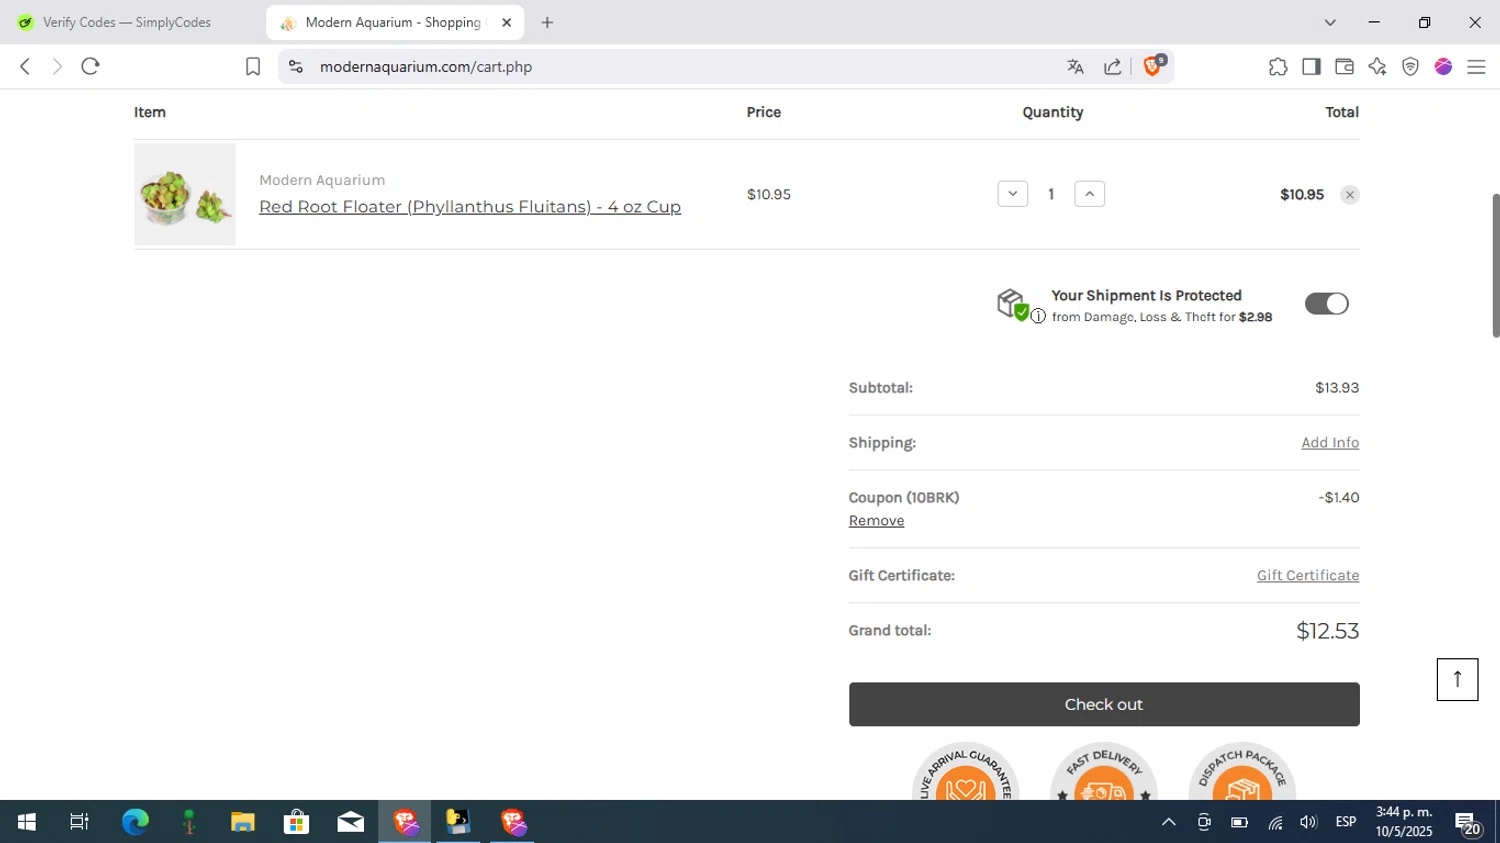Toggle shipment protection switch off
The height and width of the screenshot is (843, 1500).
click(x=1326, y=304)
